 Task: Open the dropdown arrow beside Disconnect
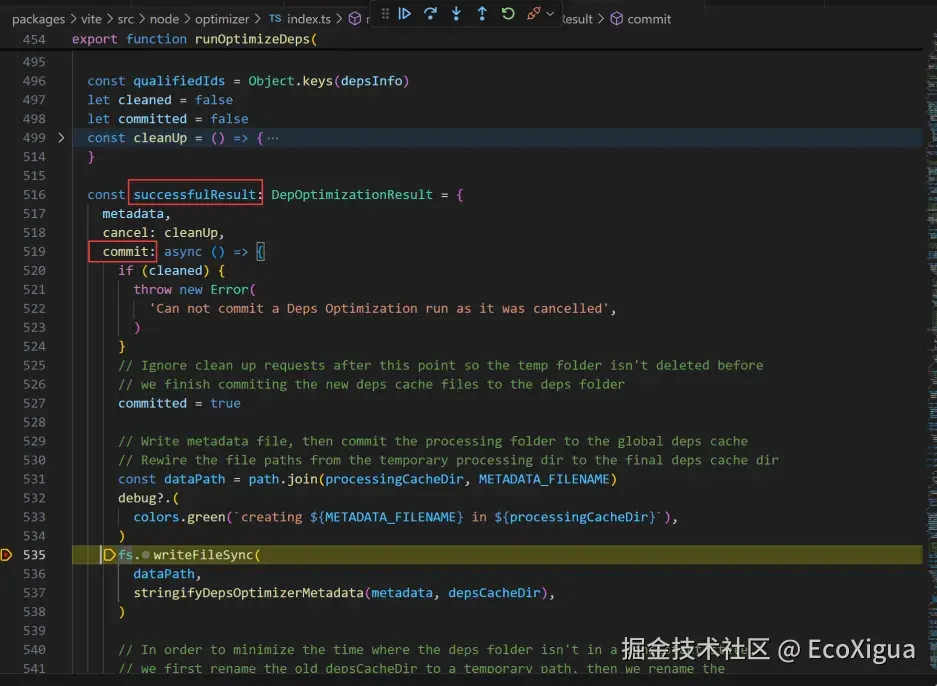pos(550,13)
